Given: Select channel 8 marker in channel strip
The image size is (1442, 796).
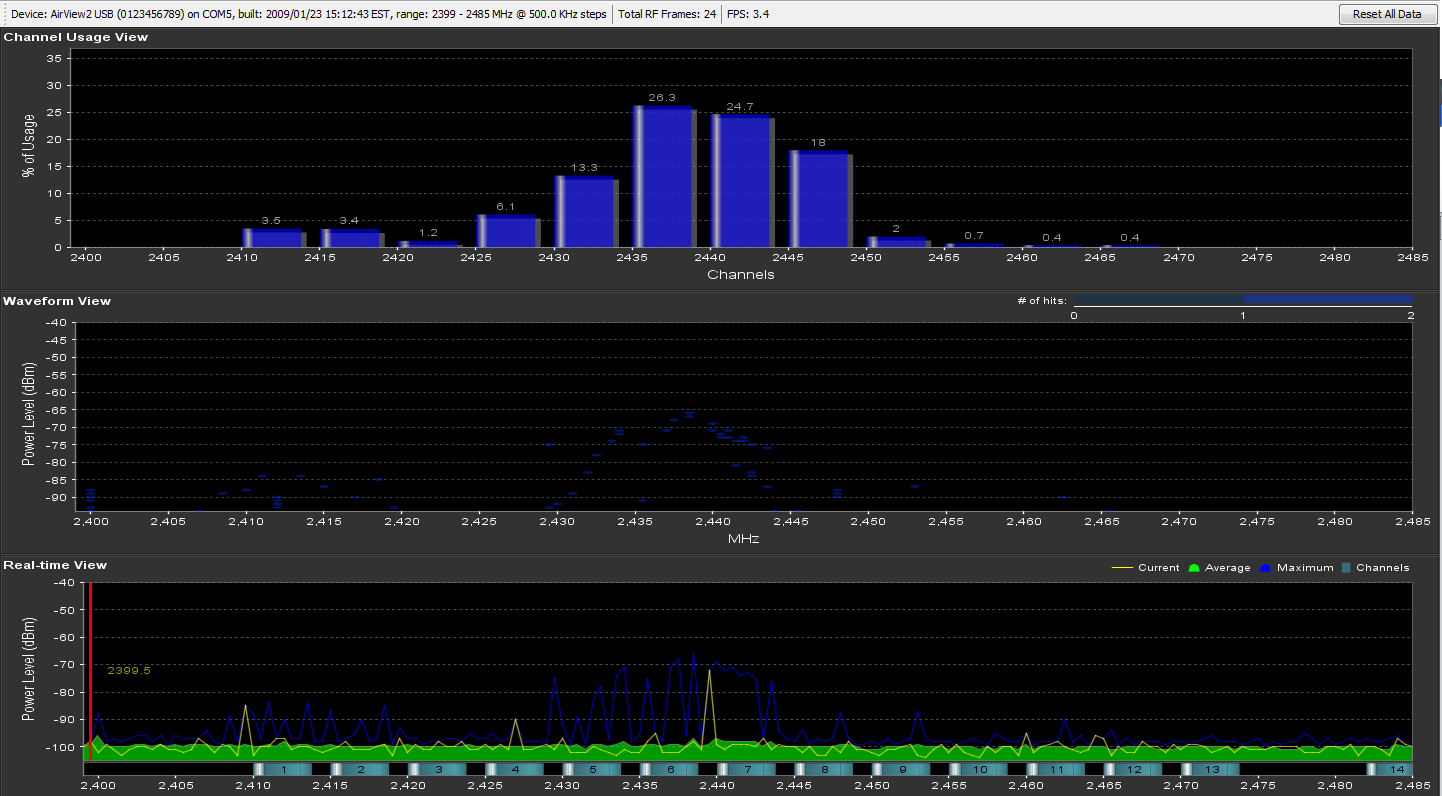Looking at the screenshot, I should point(823,769).
